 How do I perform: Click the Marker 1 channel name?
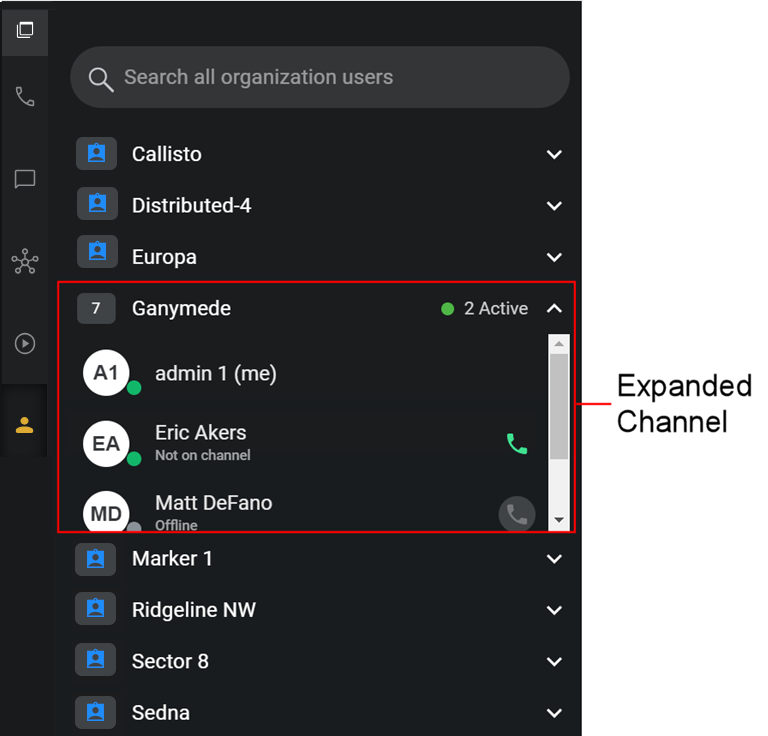[x=172, y=559]
